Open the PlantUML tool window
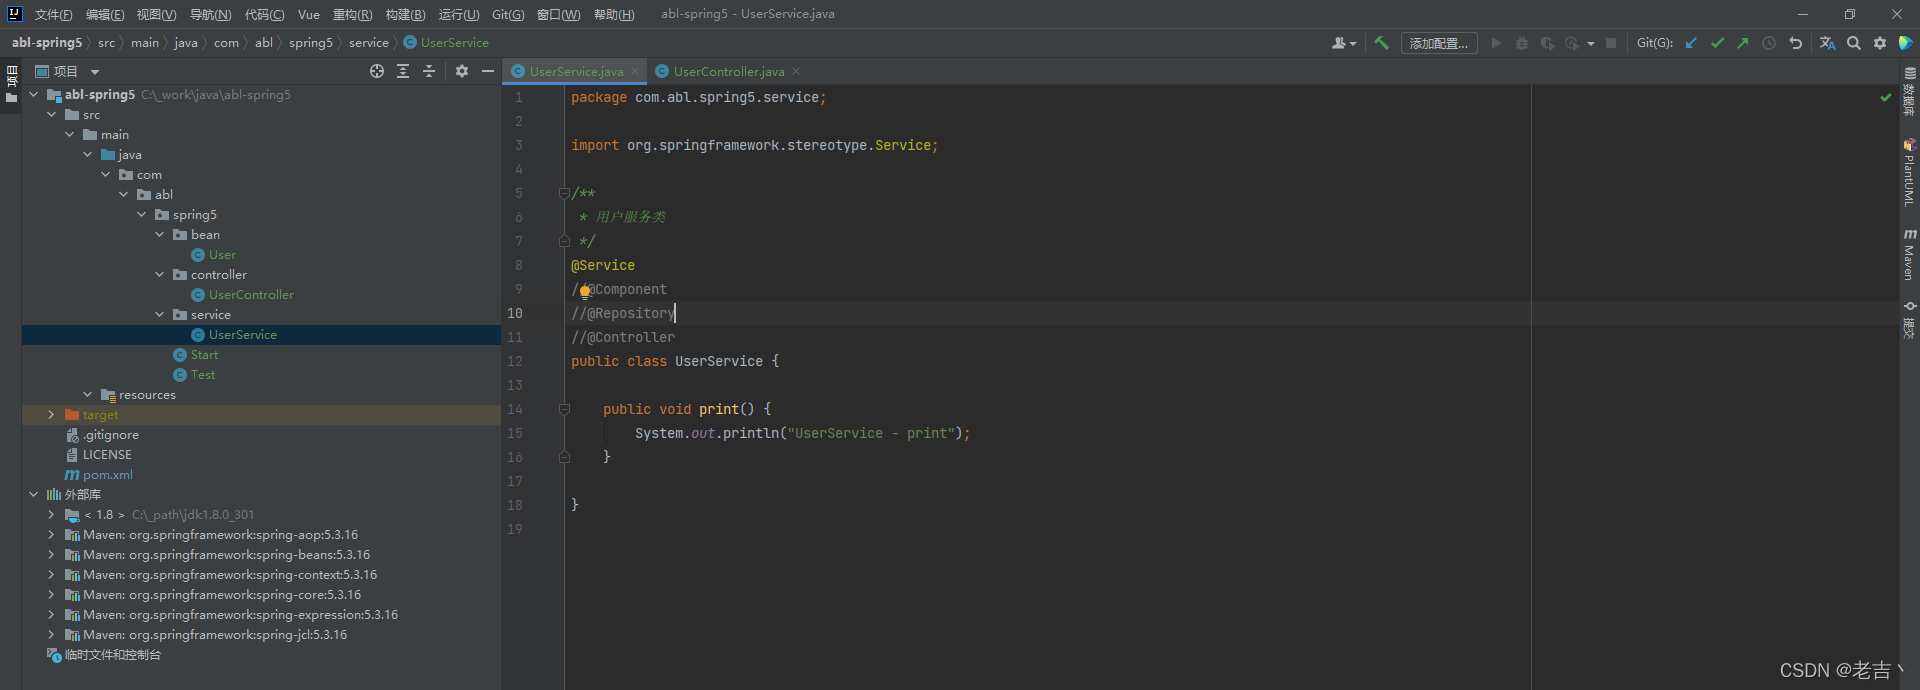The width and height of the screenshot is (1920, 690). coord(1909,172)
